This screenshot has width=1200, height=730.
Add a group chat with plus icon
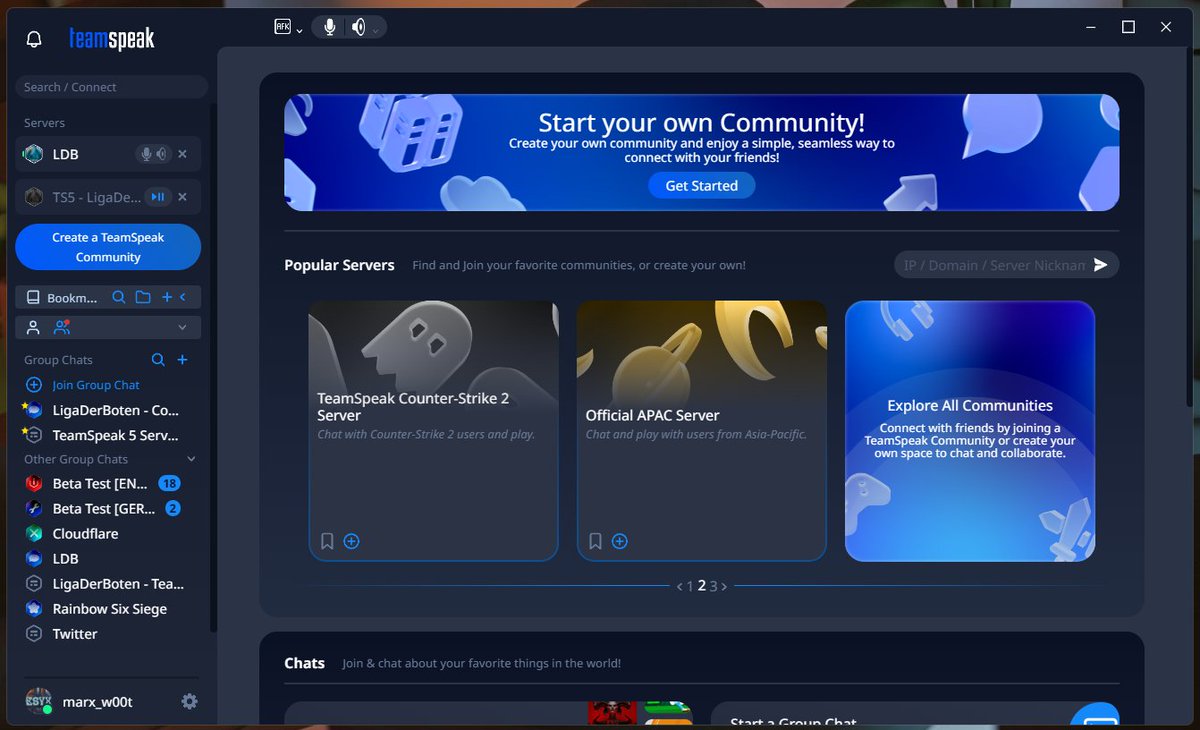tap(182, 360)
